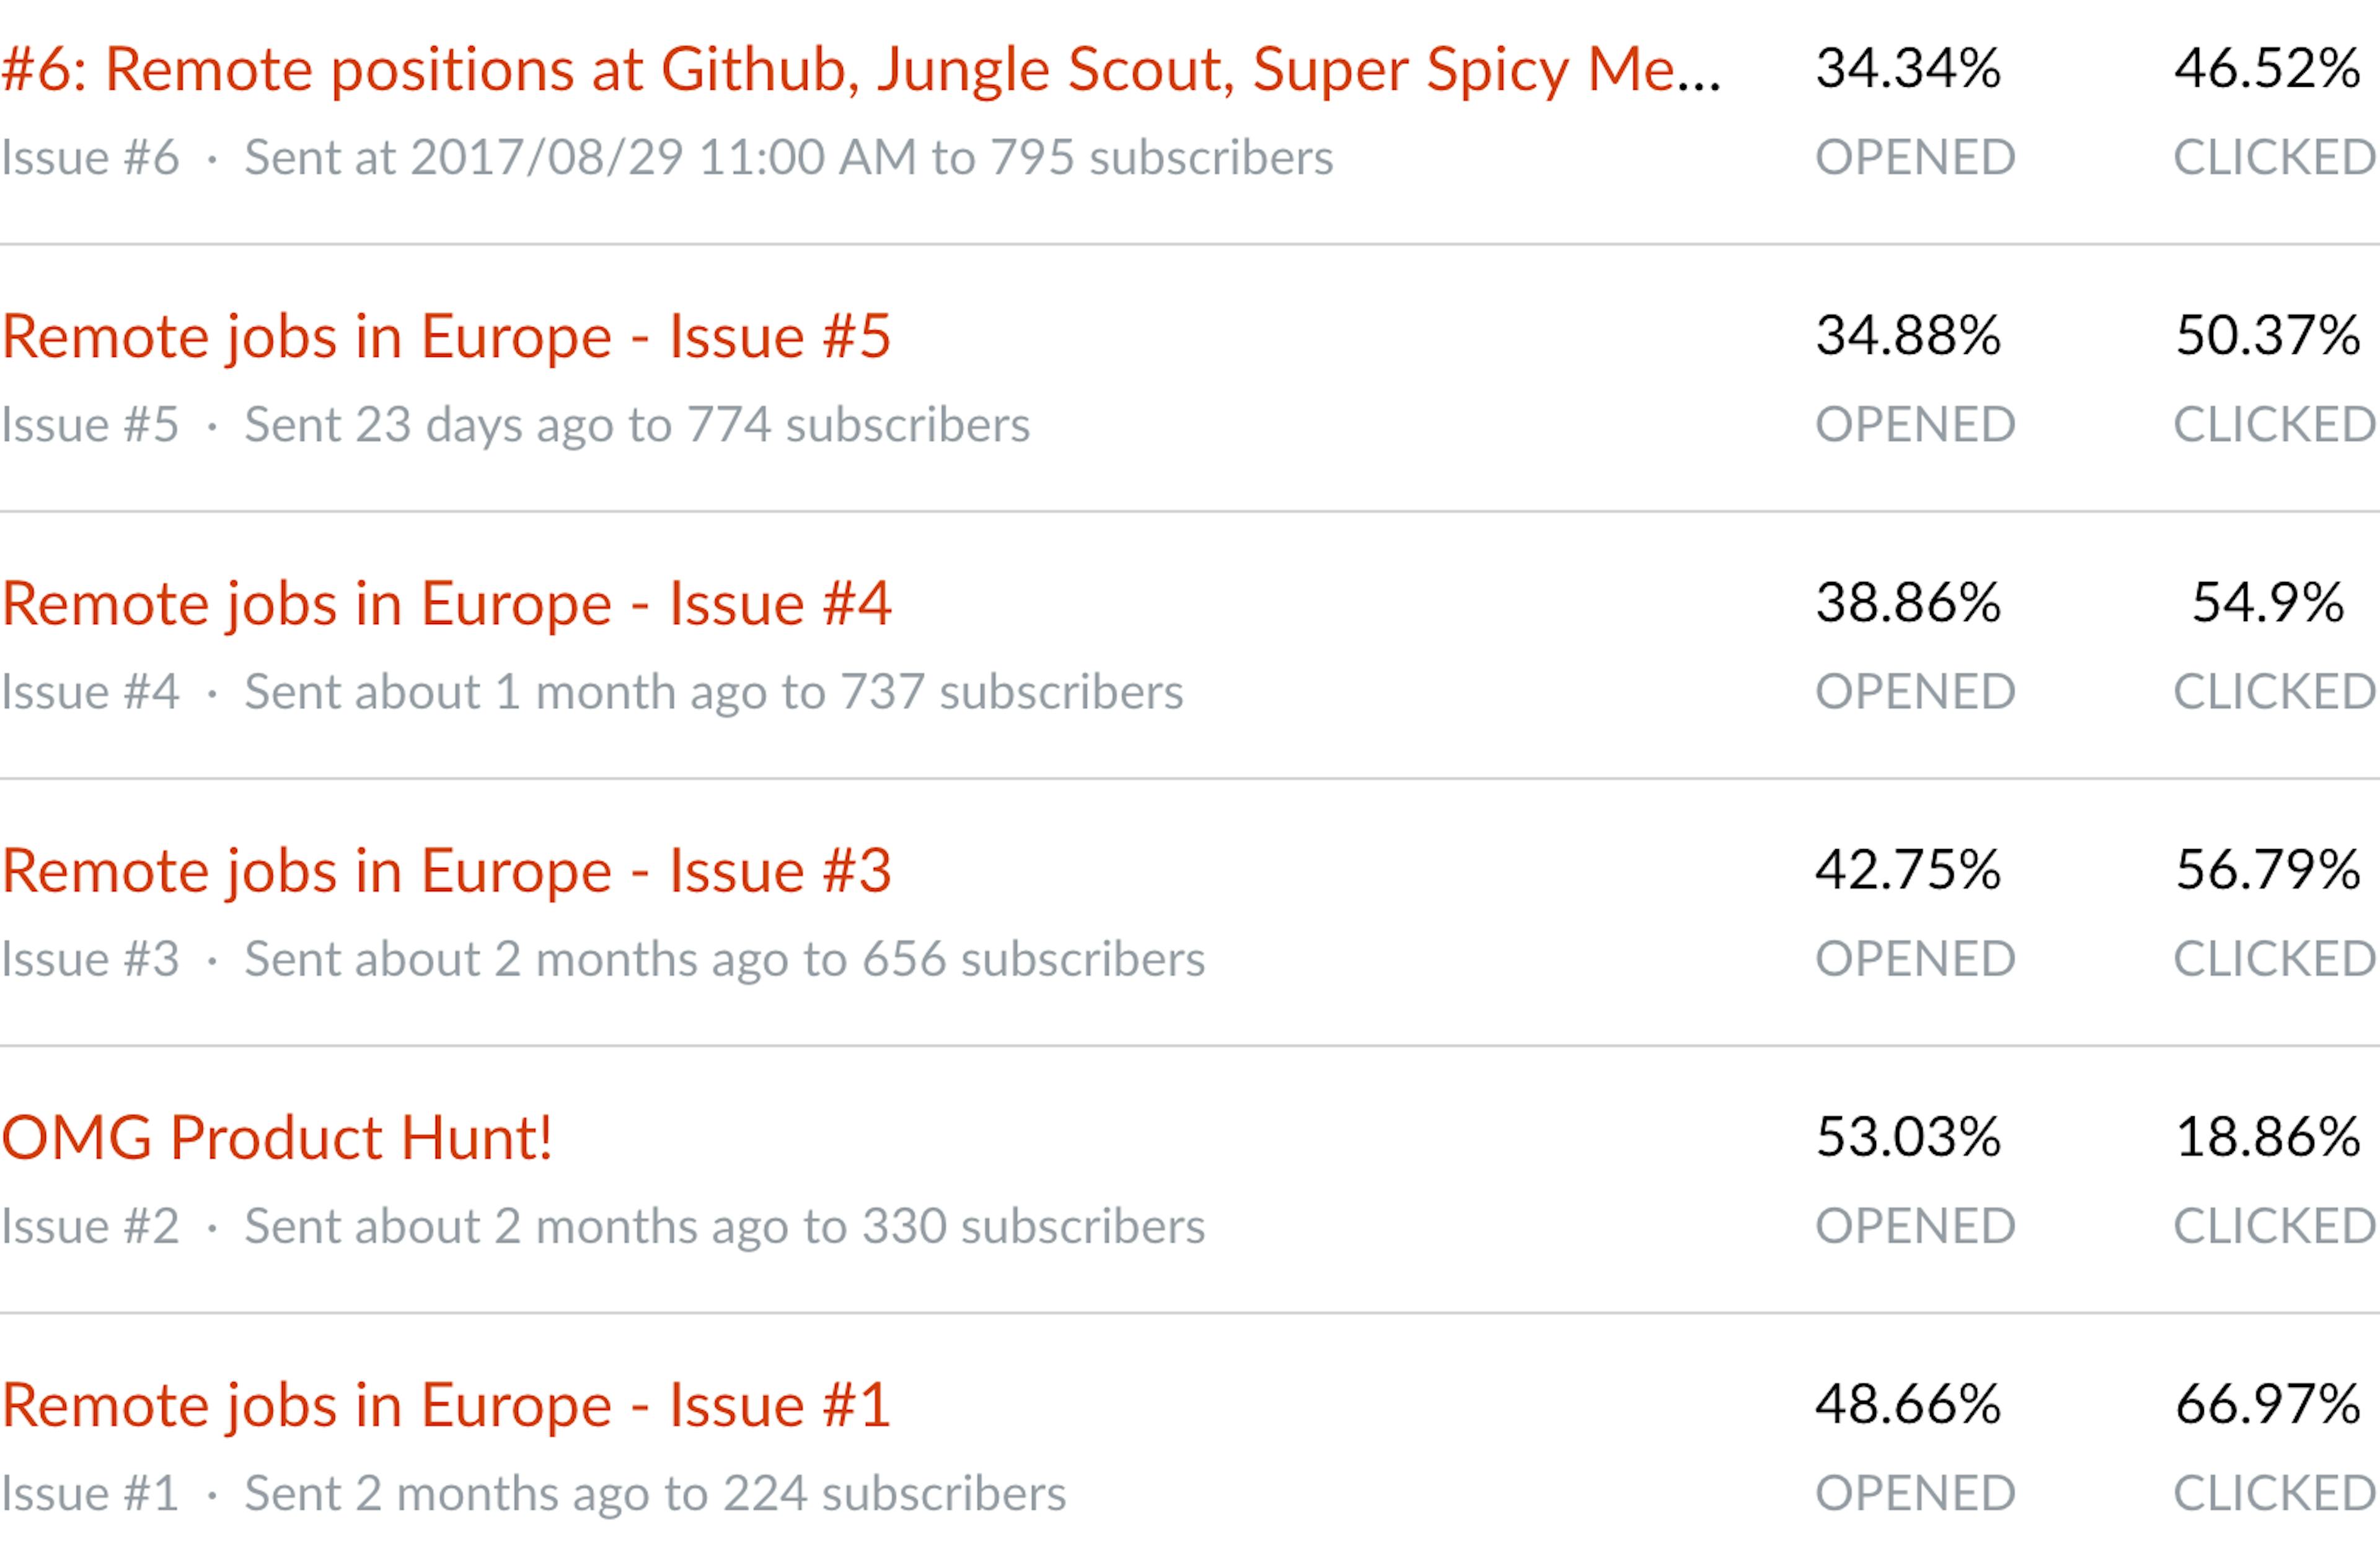Click the 50.37% clicked rate for Issue #5
Viewport: 2380px width, 1560px height.
coord(2268,336)
